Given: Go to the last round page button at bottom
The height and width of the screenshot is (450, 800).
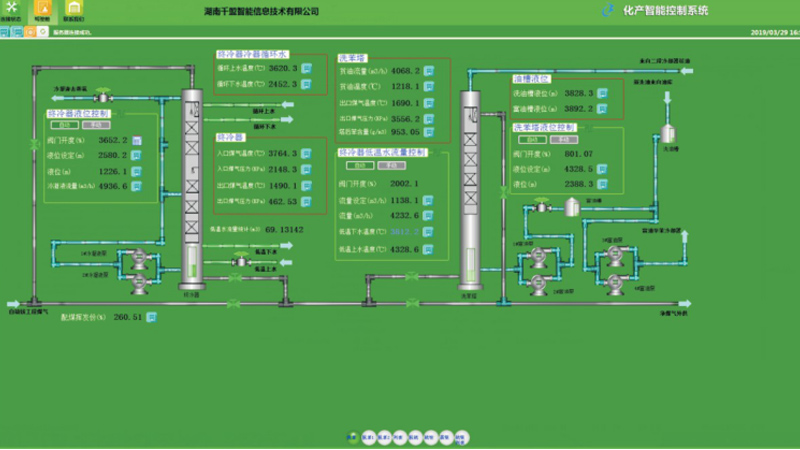Looking at the screenshot, I should (x=461, y=437).
